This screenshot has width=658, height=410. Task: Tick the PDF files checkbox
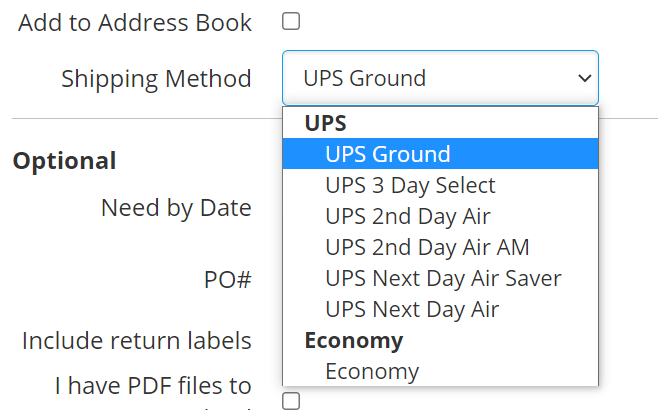291,401
